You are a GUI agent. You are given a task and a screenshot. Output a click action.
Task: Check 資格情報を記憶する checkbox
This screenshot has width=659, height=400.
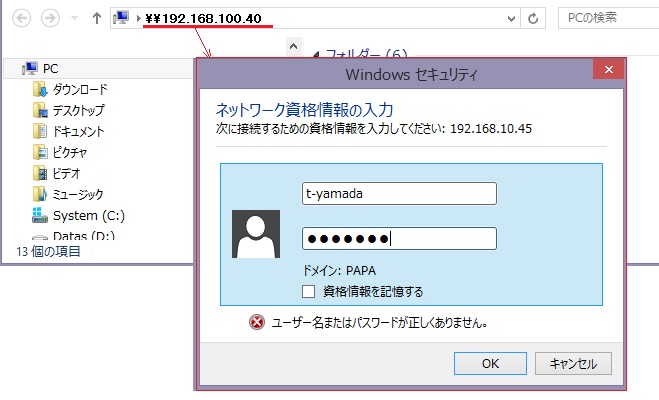coord(308,291)
